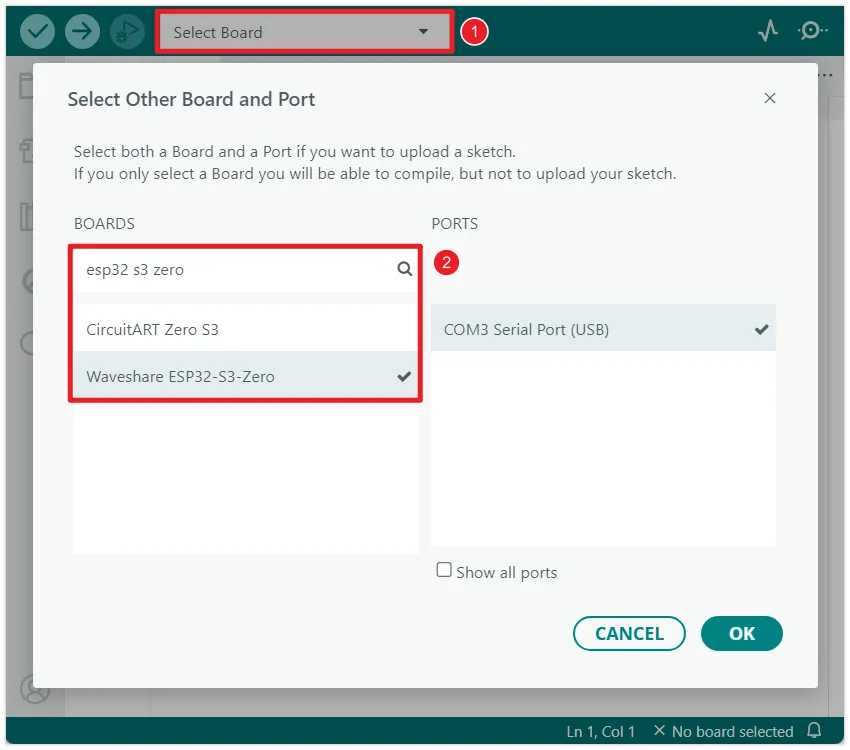Confirm with the OK button
850x750 pixels.
point(741,633)
